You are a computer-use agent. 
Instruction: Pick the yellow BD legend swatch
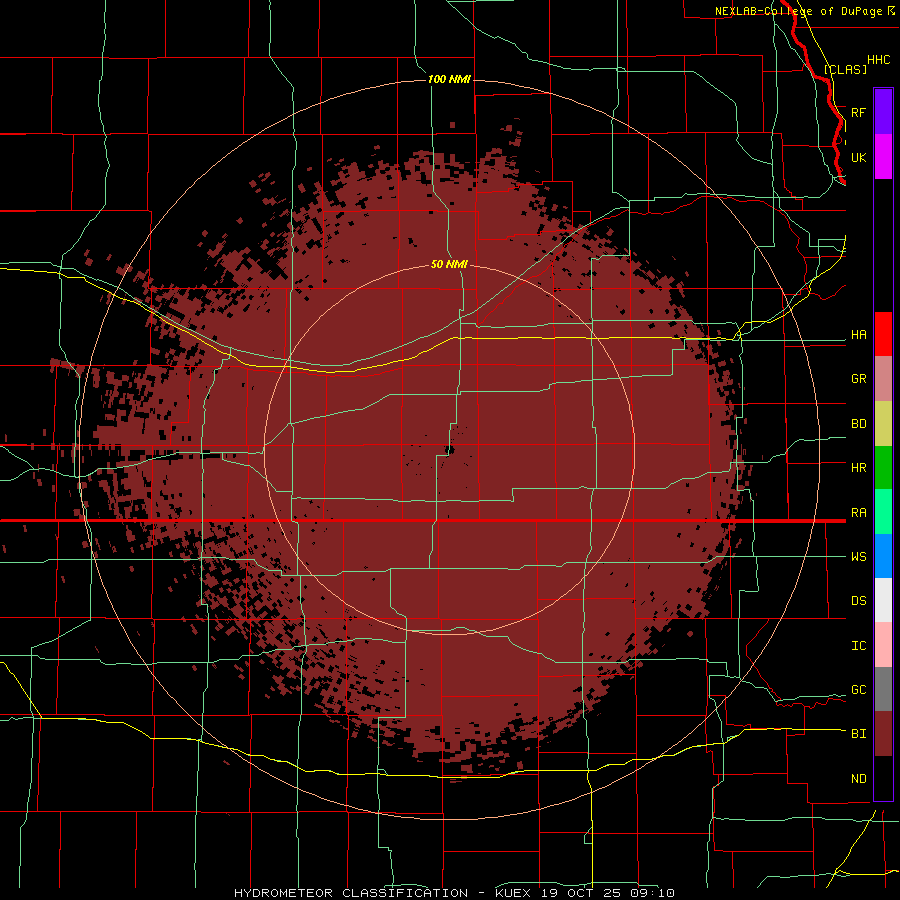[x=883, y=424]
